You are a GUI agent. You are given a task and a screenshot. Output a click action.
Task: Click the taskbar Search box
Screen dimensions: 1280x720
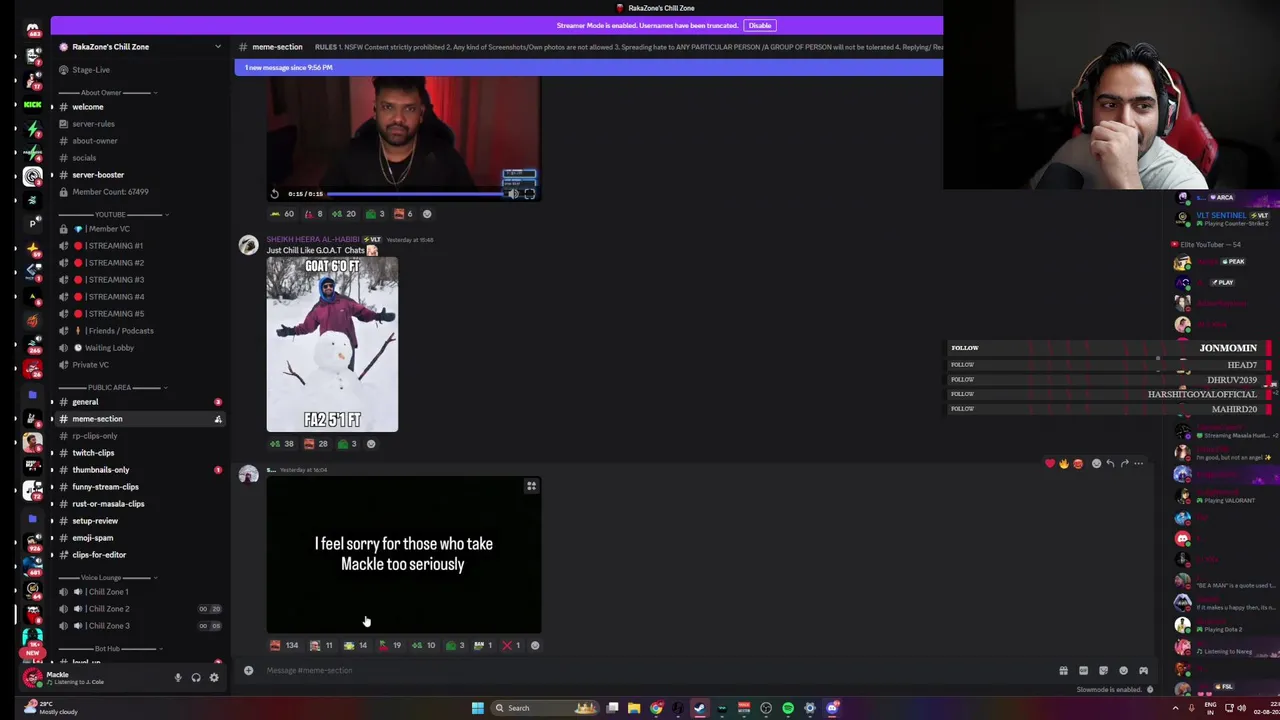(545, 708)
